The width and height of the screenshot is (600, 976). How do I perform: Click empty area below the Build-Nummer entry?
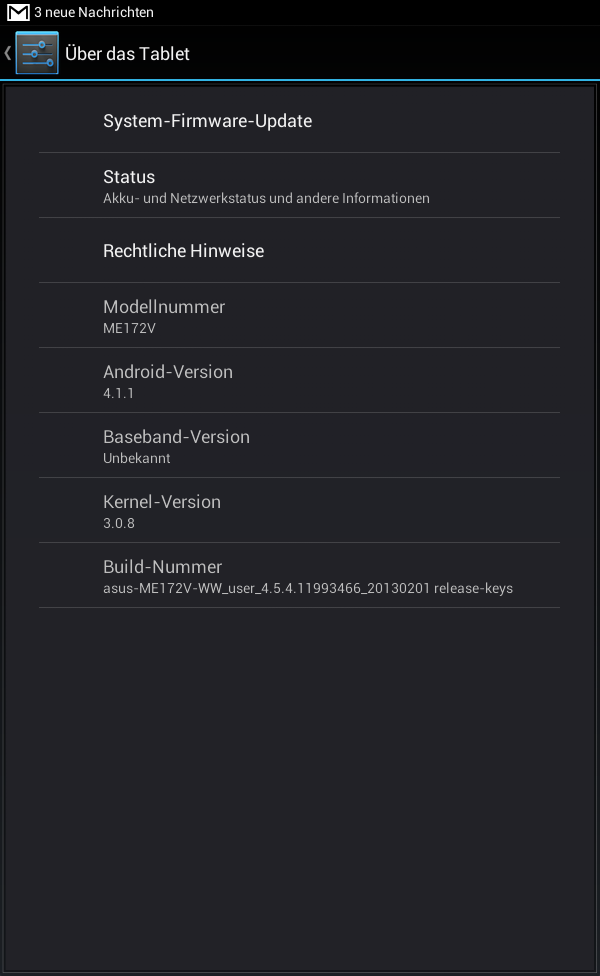click(x=300, y=780)
